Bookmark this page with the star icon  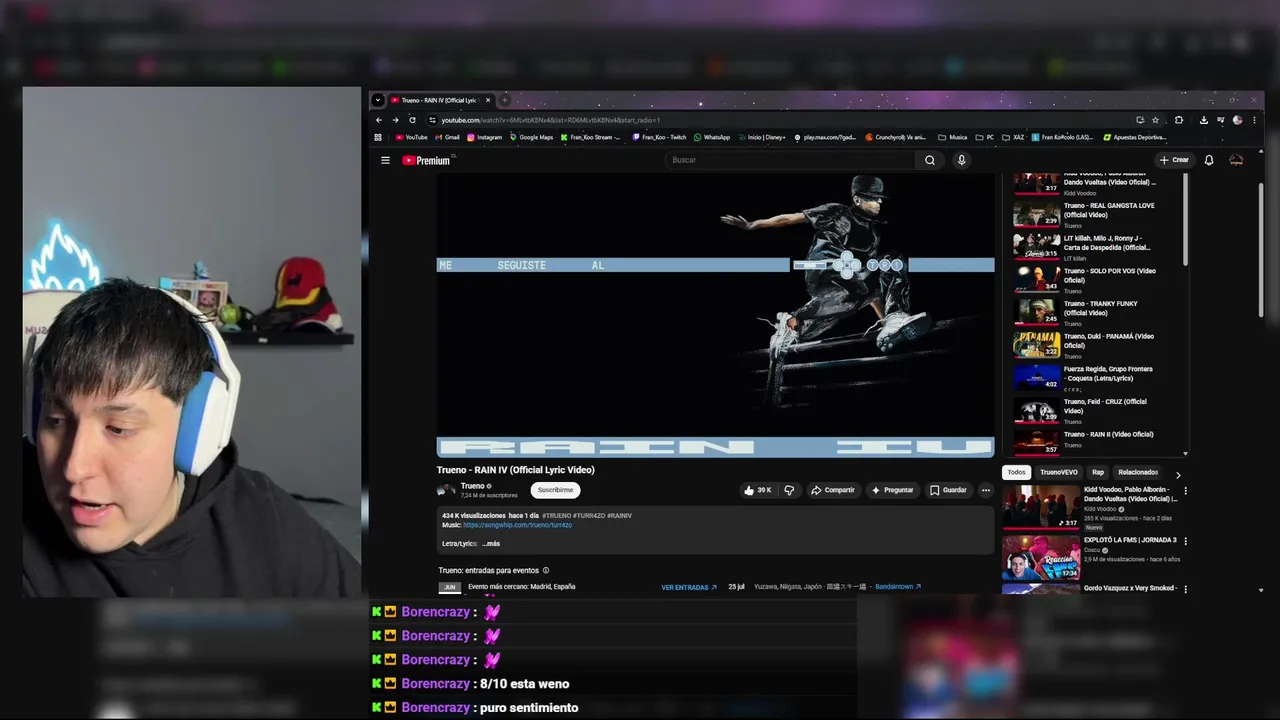(1155, 120)
